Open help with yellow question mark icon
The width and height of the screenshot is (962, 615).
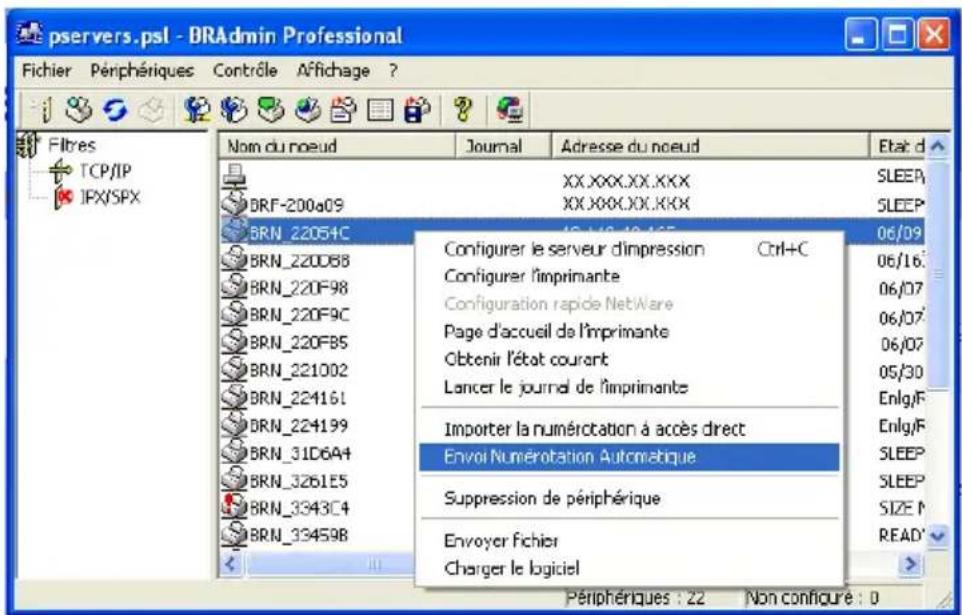463,110
